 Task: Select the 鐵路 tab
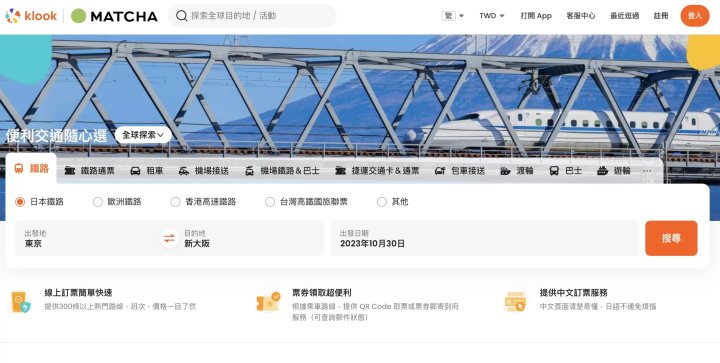coord(31,168)
